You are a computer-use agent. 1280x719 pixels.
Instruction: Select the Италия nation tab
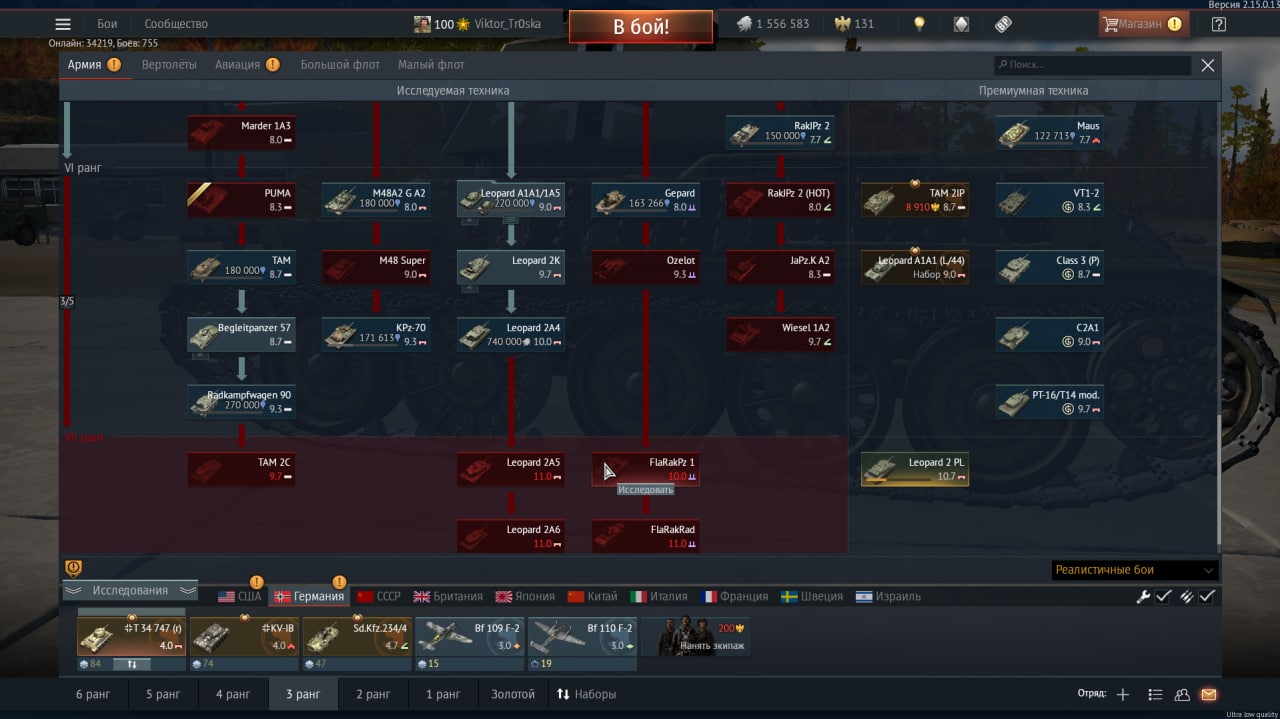coord(659,596)
